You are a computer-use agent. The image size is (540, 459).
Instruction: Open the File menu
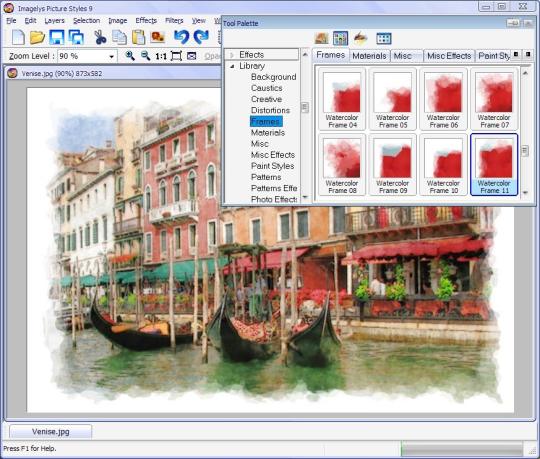[x=11, y=21]
